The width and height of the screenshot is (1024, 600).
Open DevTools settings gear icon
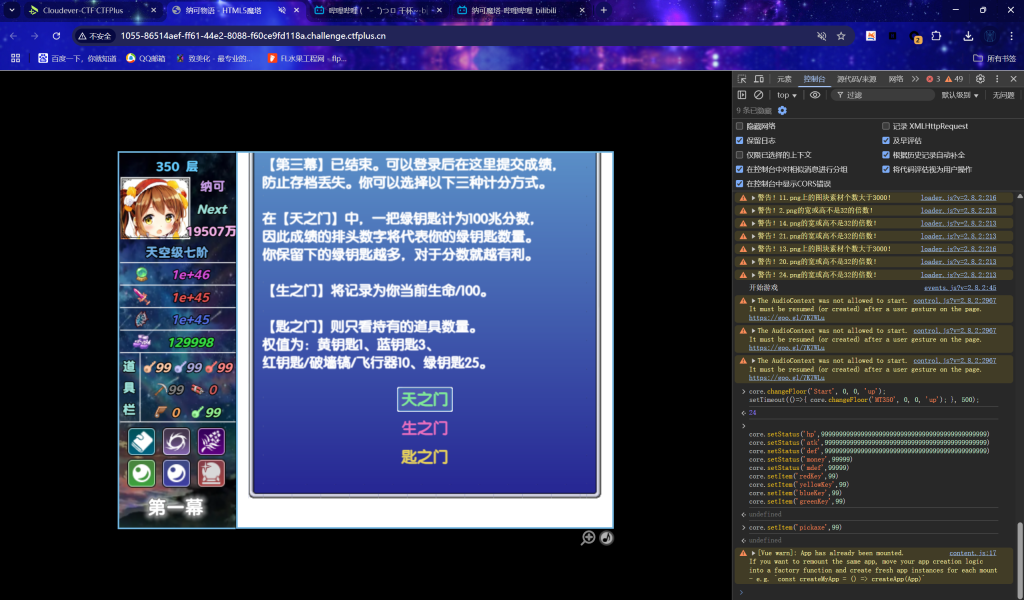[x=978, y=79]
